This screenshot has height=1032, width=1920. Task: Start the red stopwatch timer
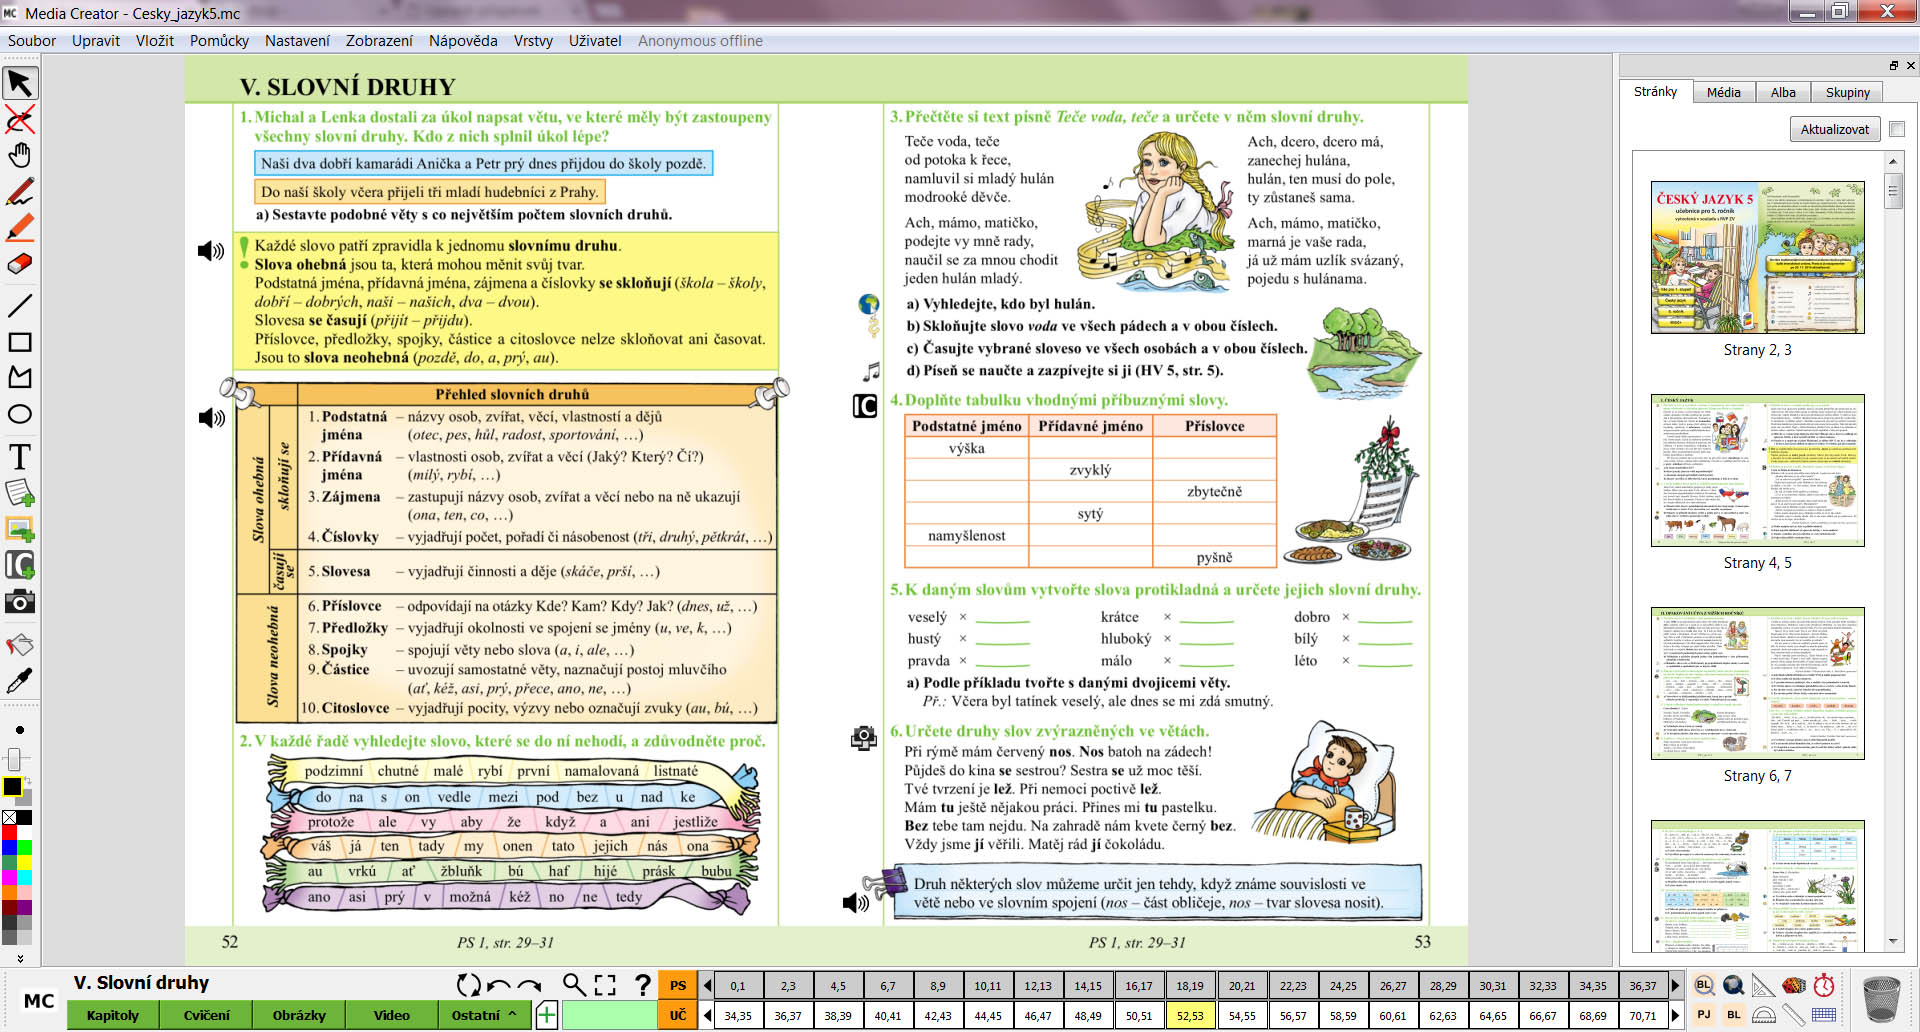tap(1825, 985)
